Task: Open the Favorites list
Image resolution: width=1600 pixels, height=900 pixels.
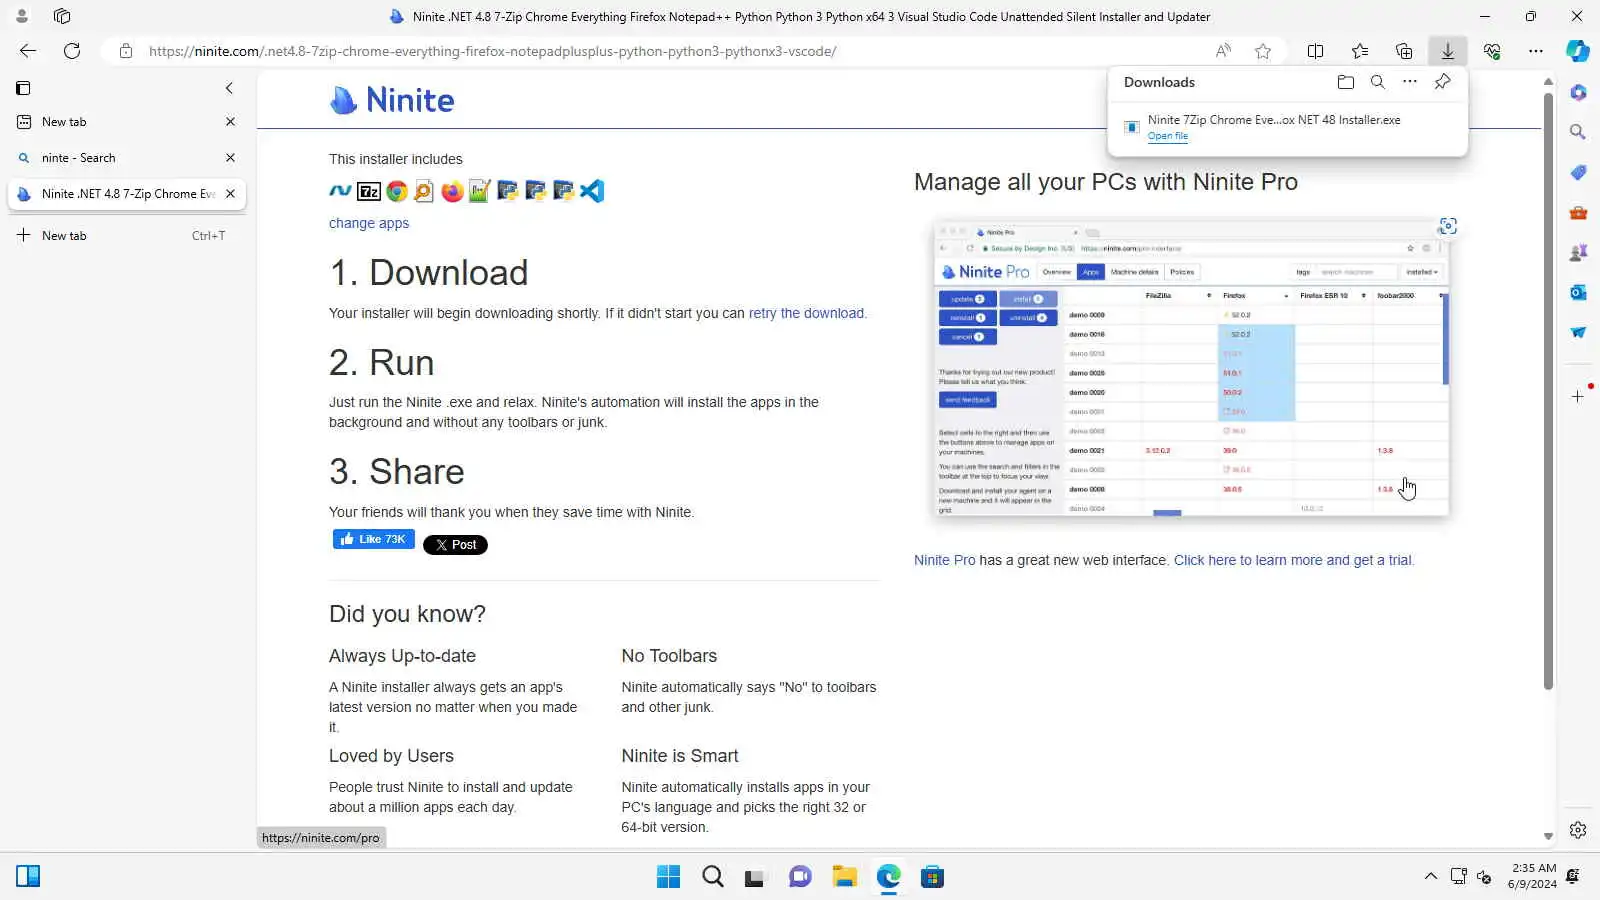Action: [x=1360, y=51]
